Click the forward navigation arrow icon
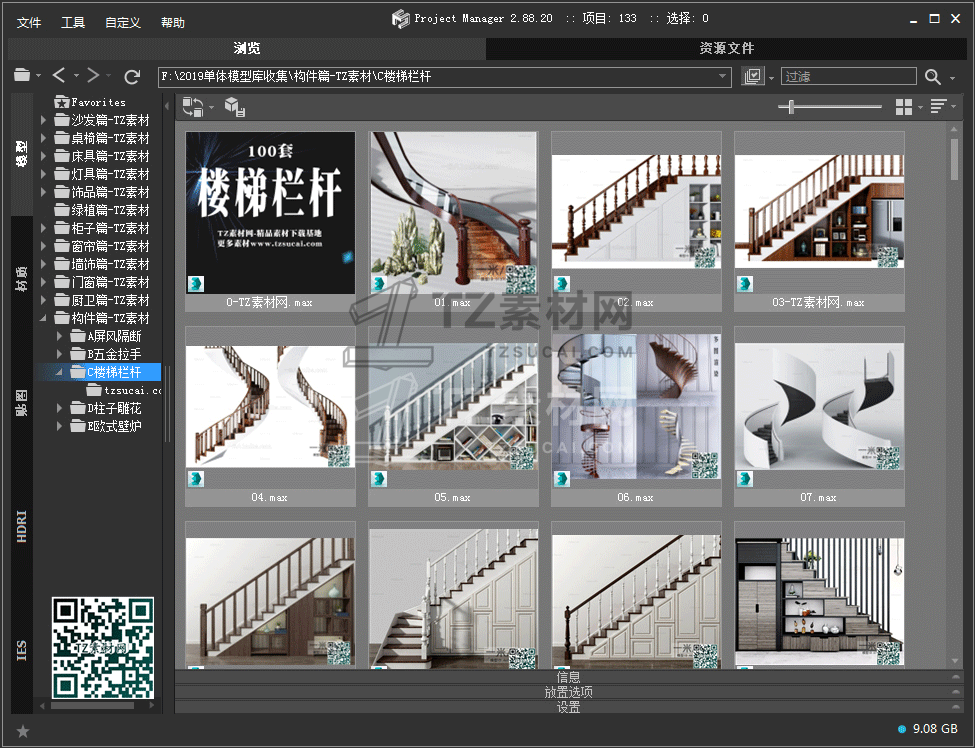 tap(92, 76)
